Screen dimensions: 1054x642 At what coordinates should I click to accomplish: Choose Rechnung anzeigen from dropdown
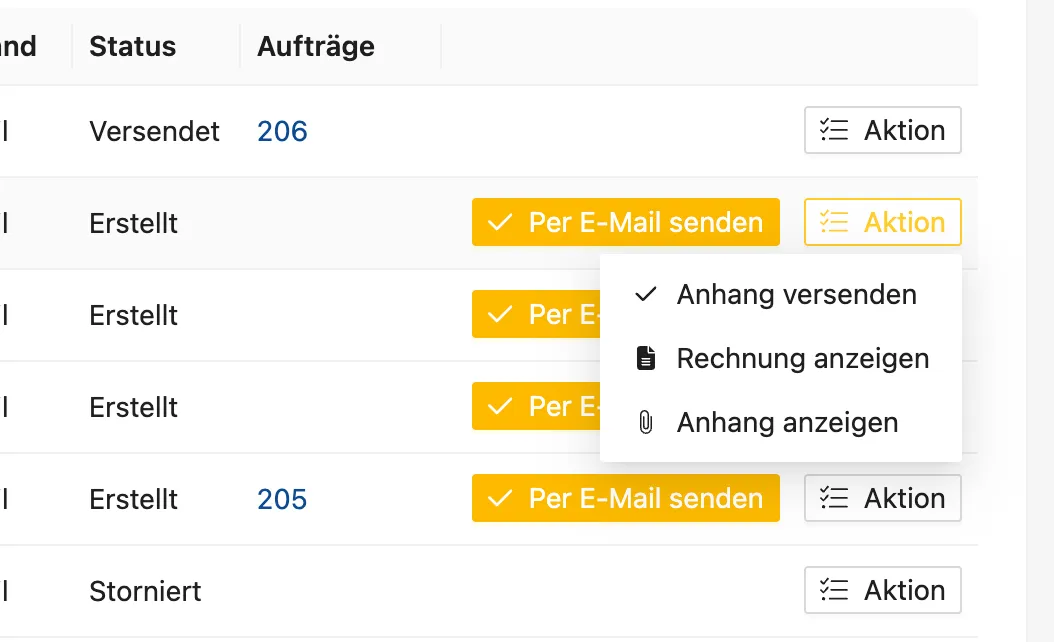(x=780, y=358)
